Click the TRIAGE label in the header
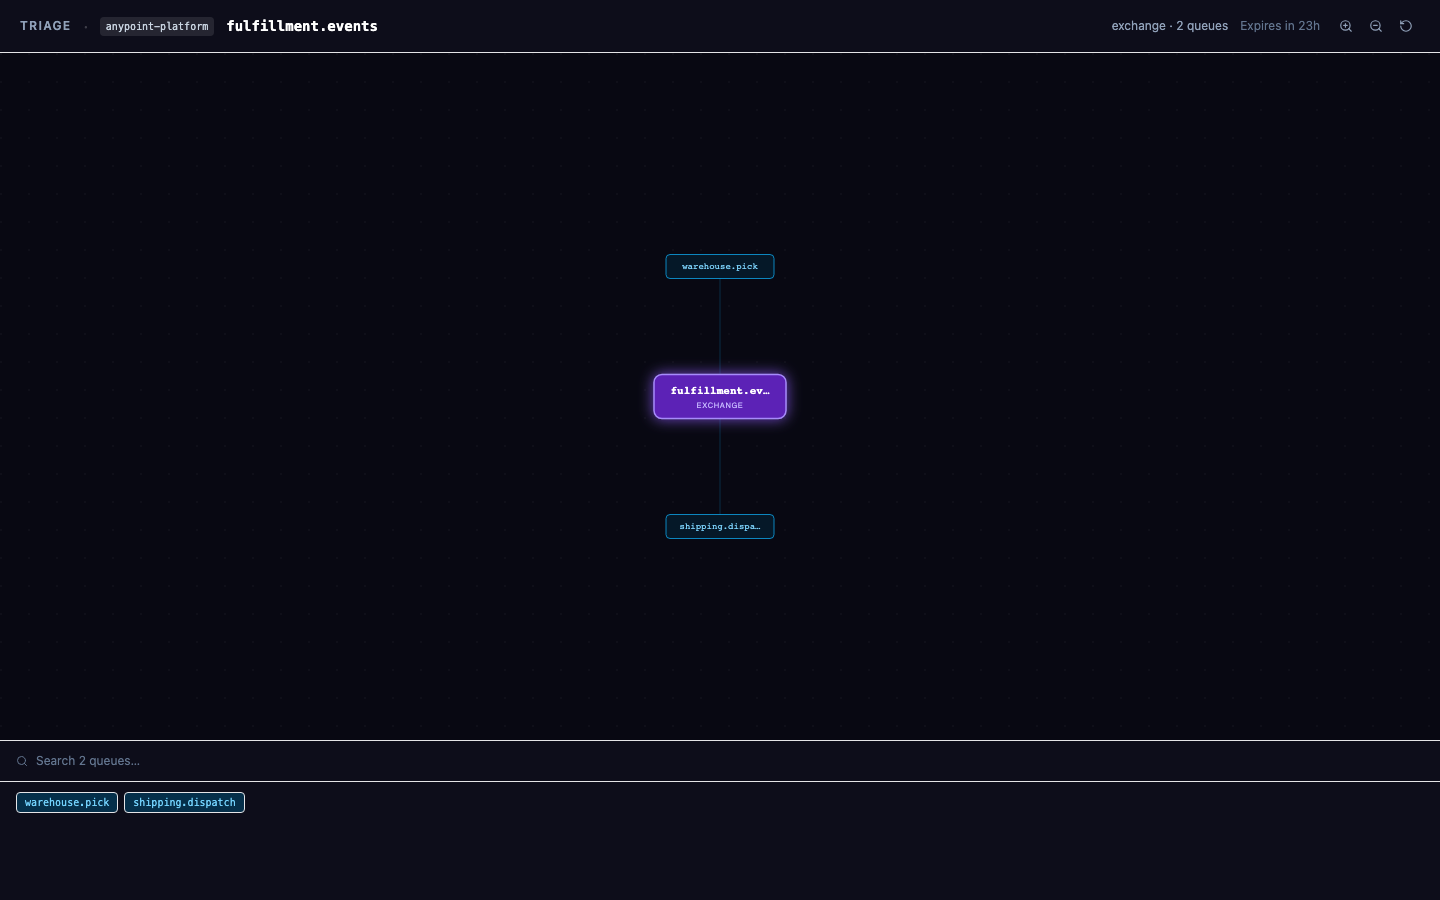1440x900 pixels. 45,26
